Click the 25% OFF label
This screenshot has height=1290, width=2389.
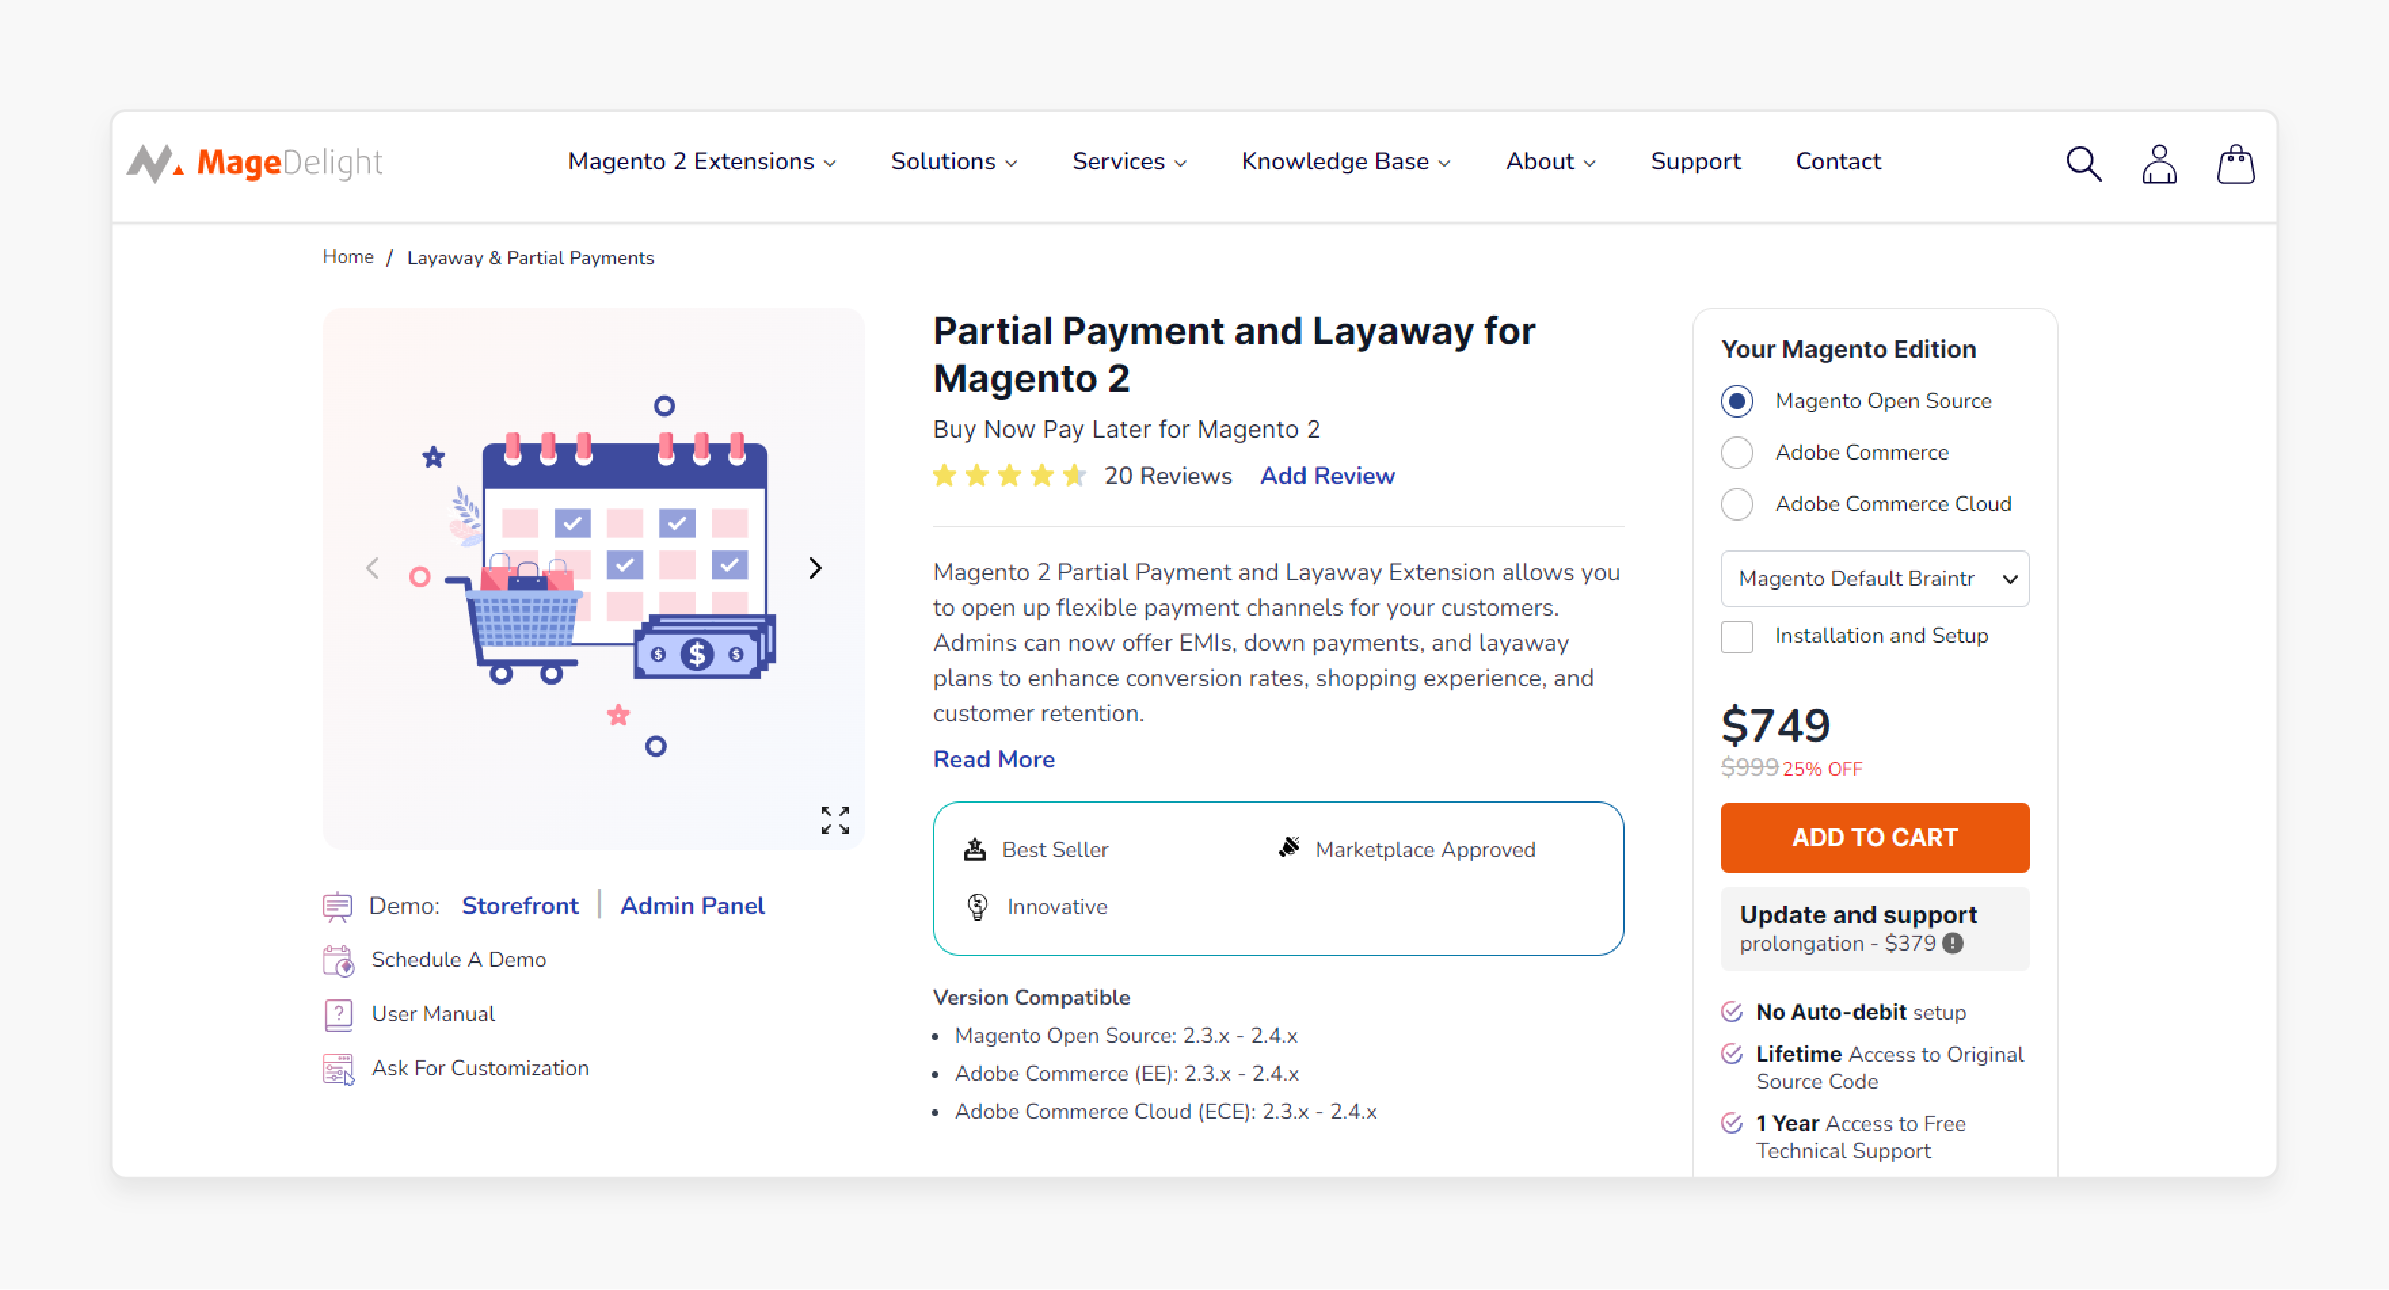pos(1822,769)
